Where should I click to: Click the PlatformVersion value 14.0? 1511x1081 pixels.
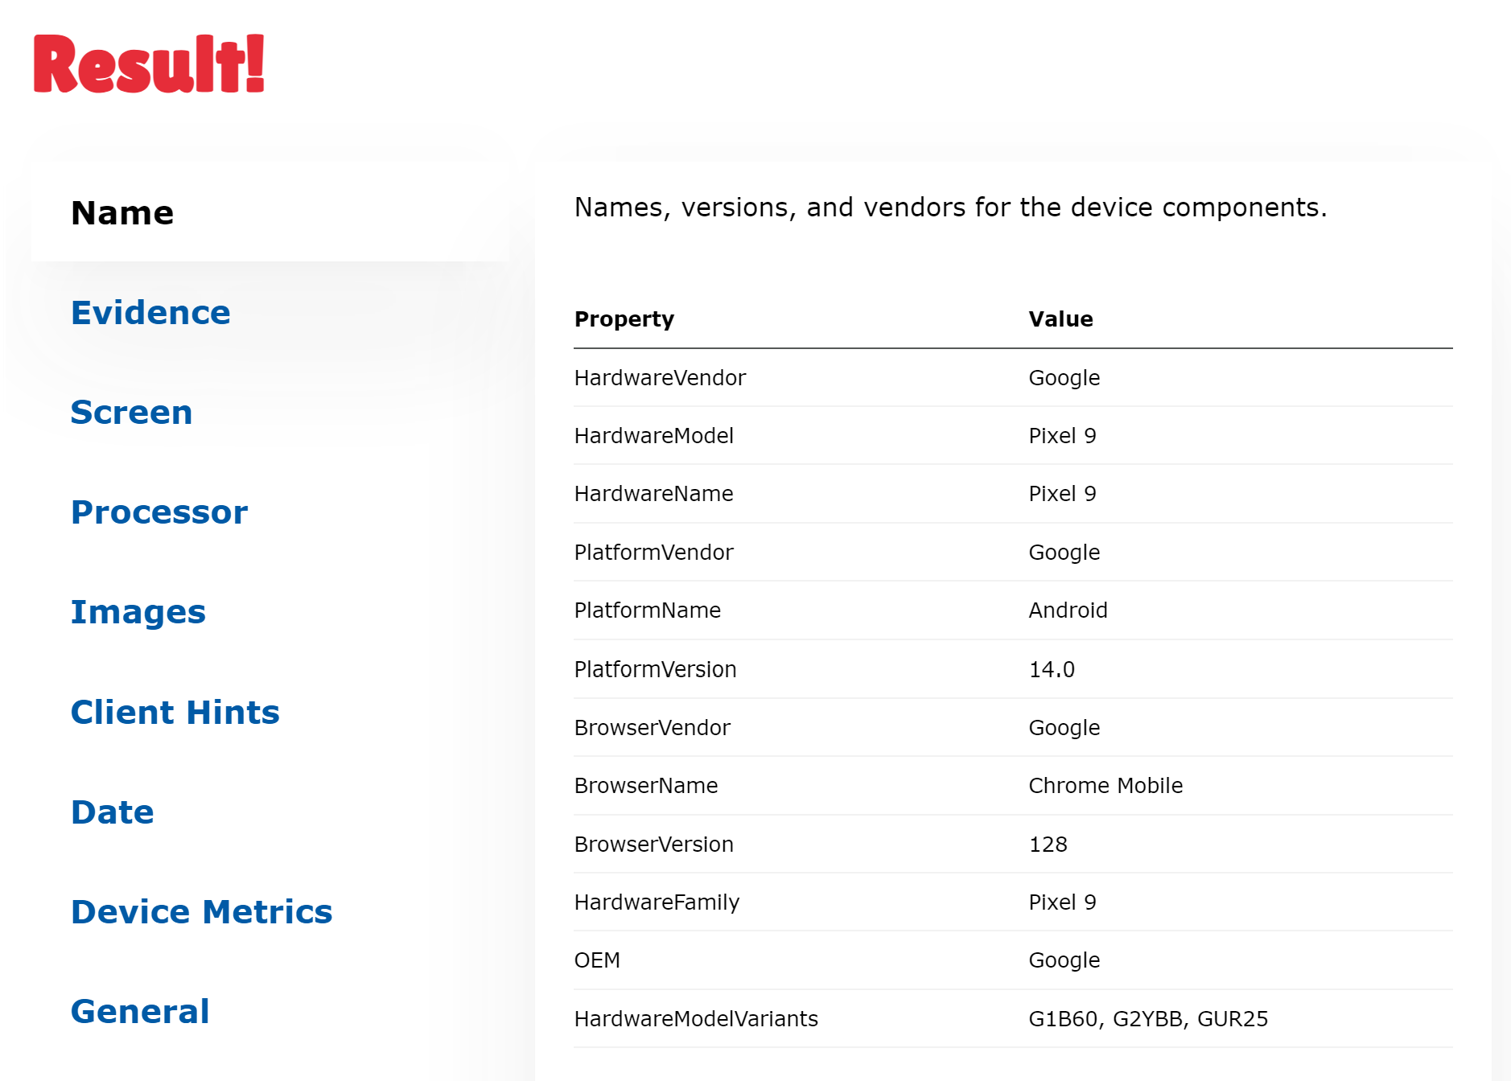click(1051, 669)
